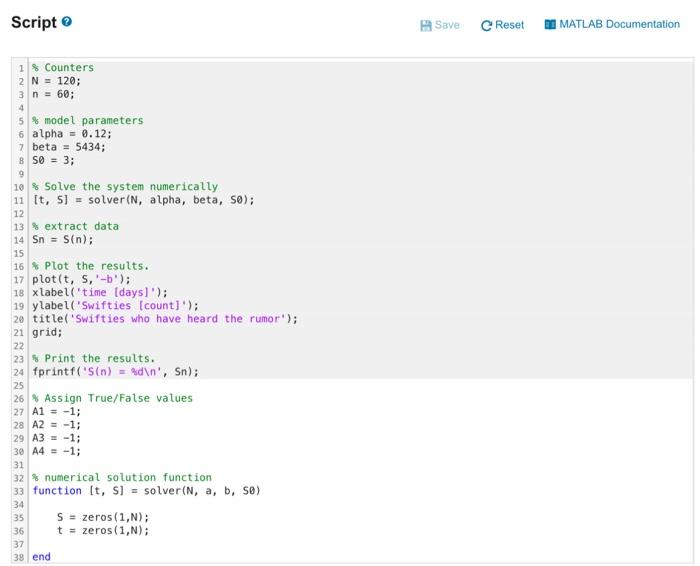The height and width of the screenshot is (566, 700).
Task: Click the Reset link text
Action: [509, 25]
